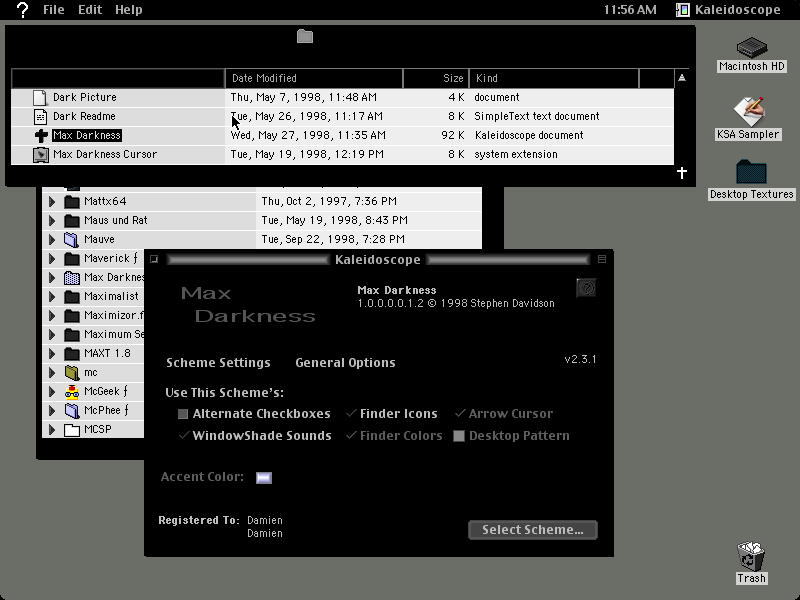Click the Select Scheme... button

pyautogui.click(x=533, y=530)
